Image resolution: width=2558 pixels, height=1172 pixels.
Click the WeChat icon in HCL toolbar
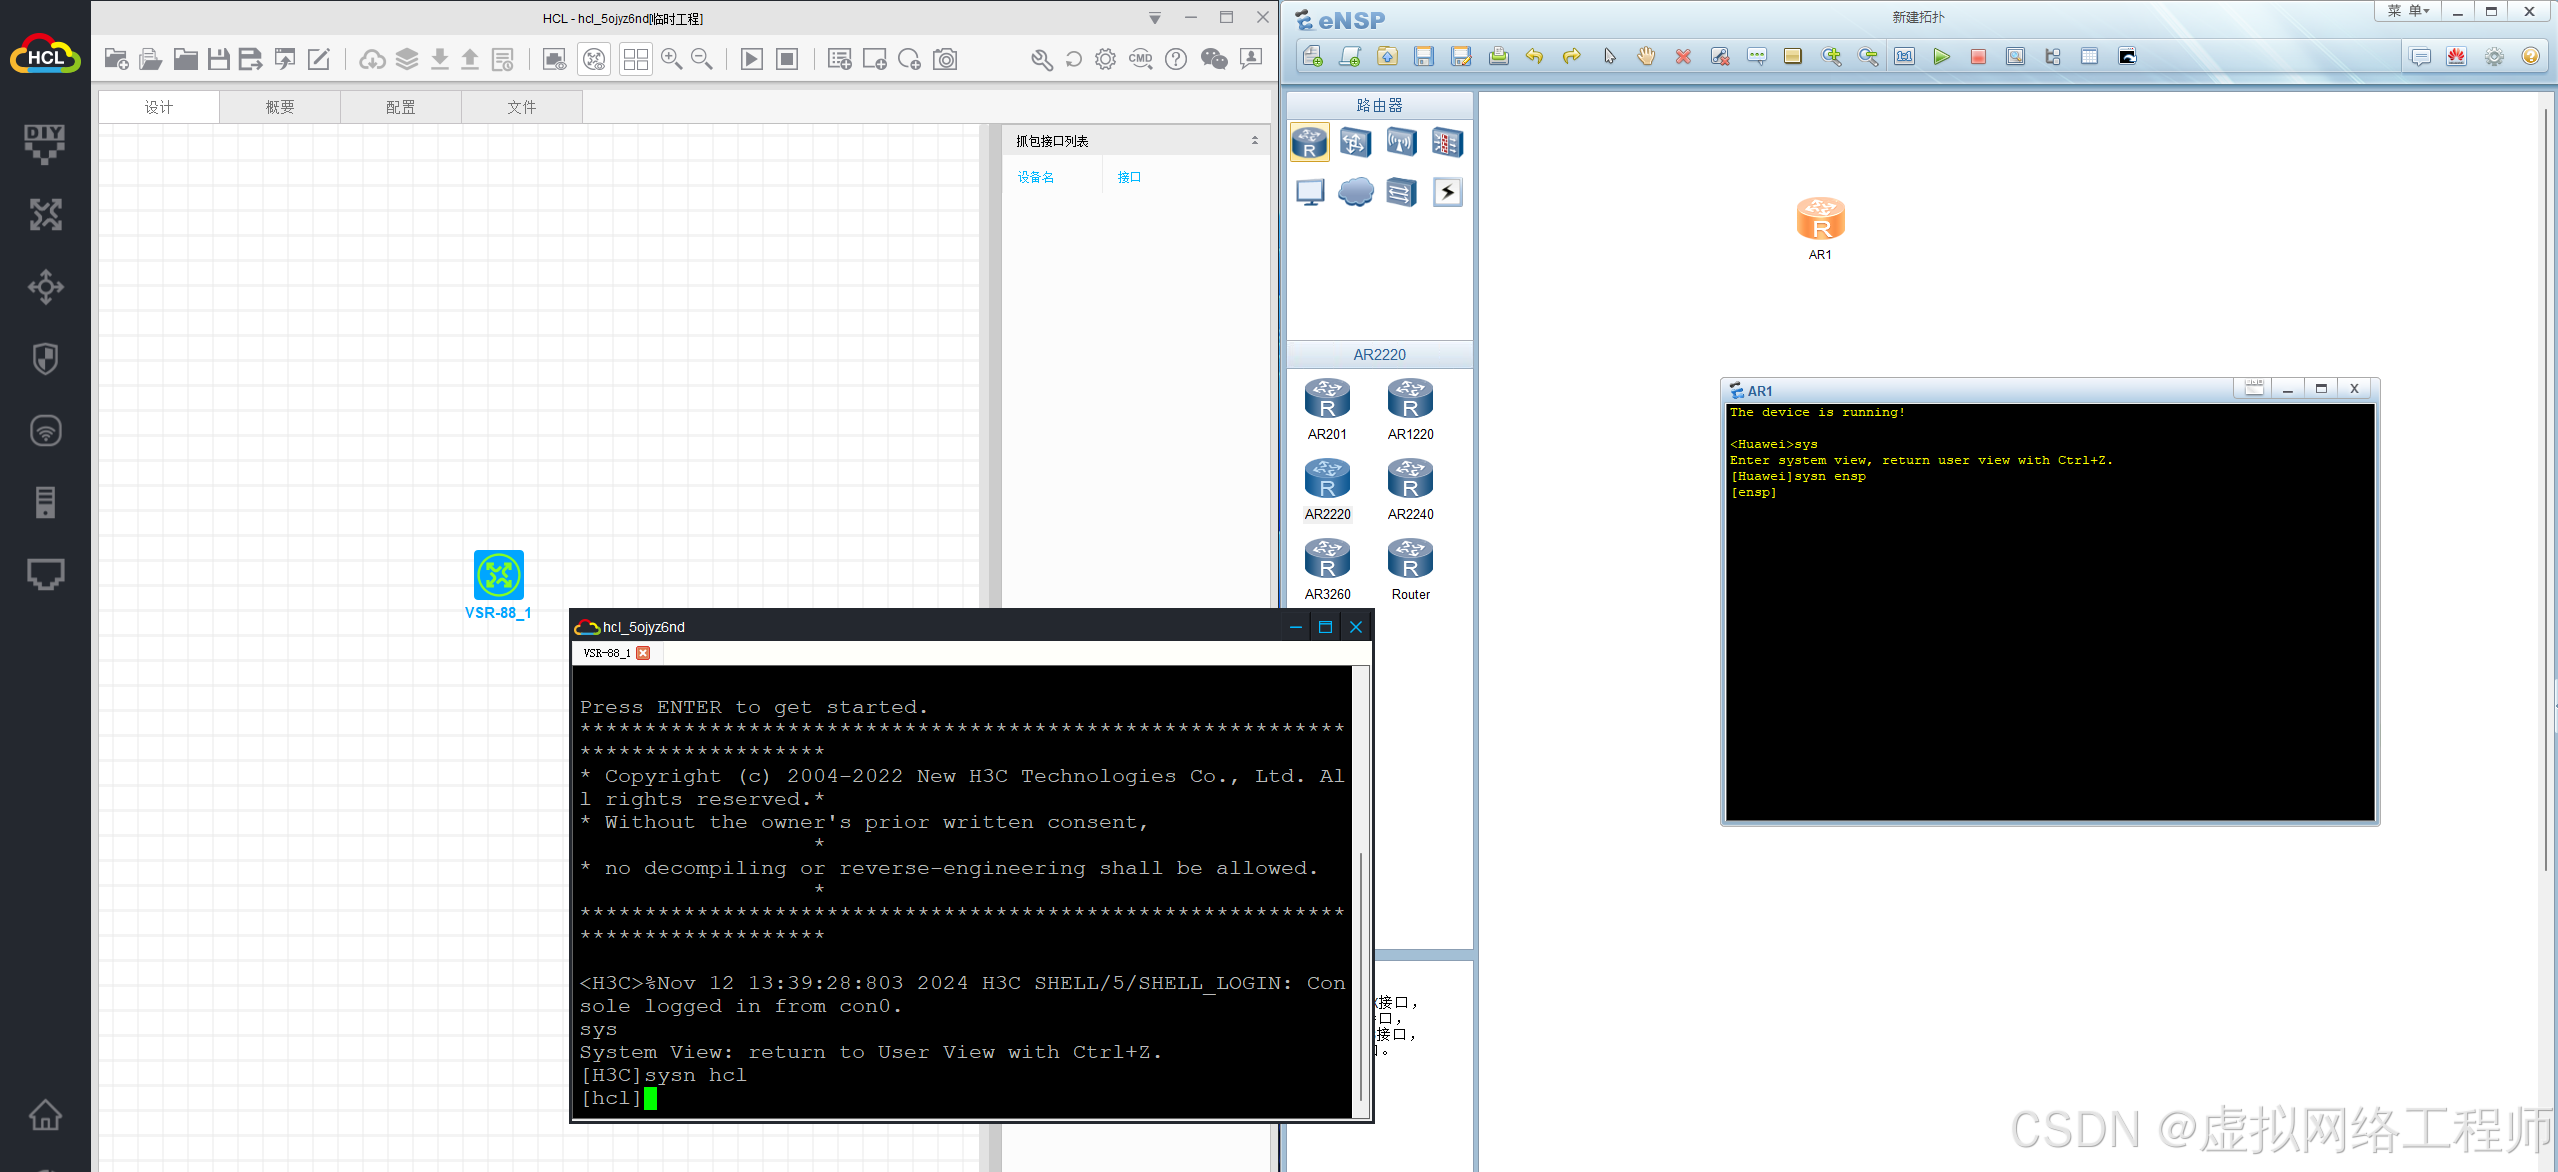pyautogui.click(x=1213, y=59)
